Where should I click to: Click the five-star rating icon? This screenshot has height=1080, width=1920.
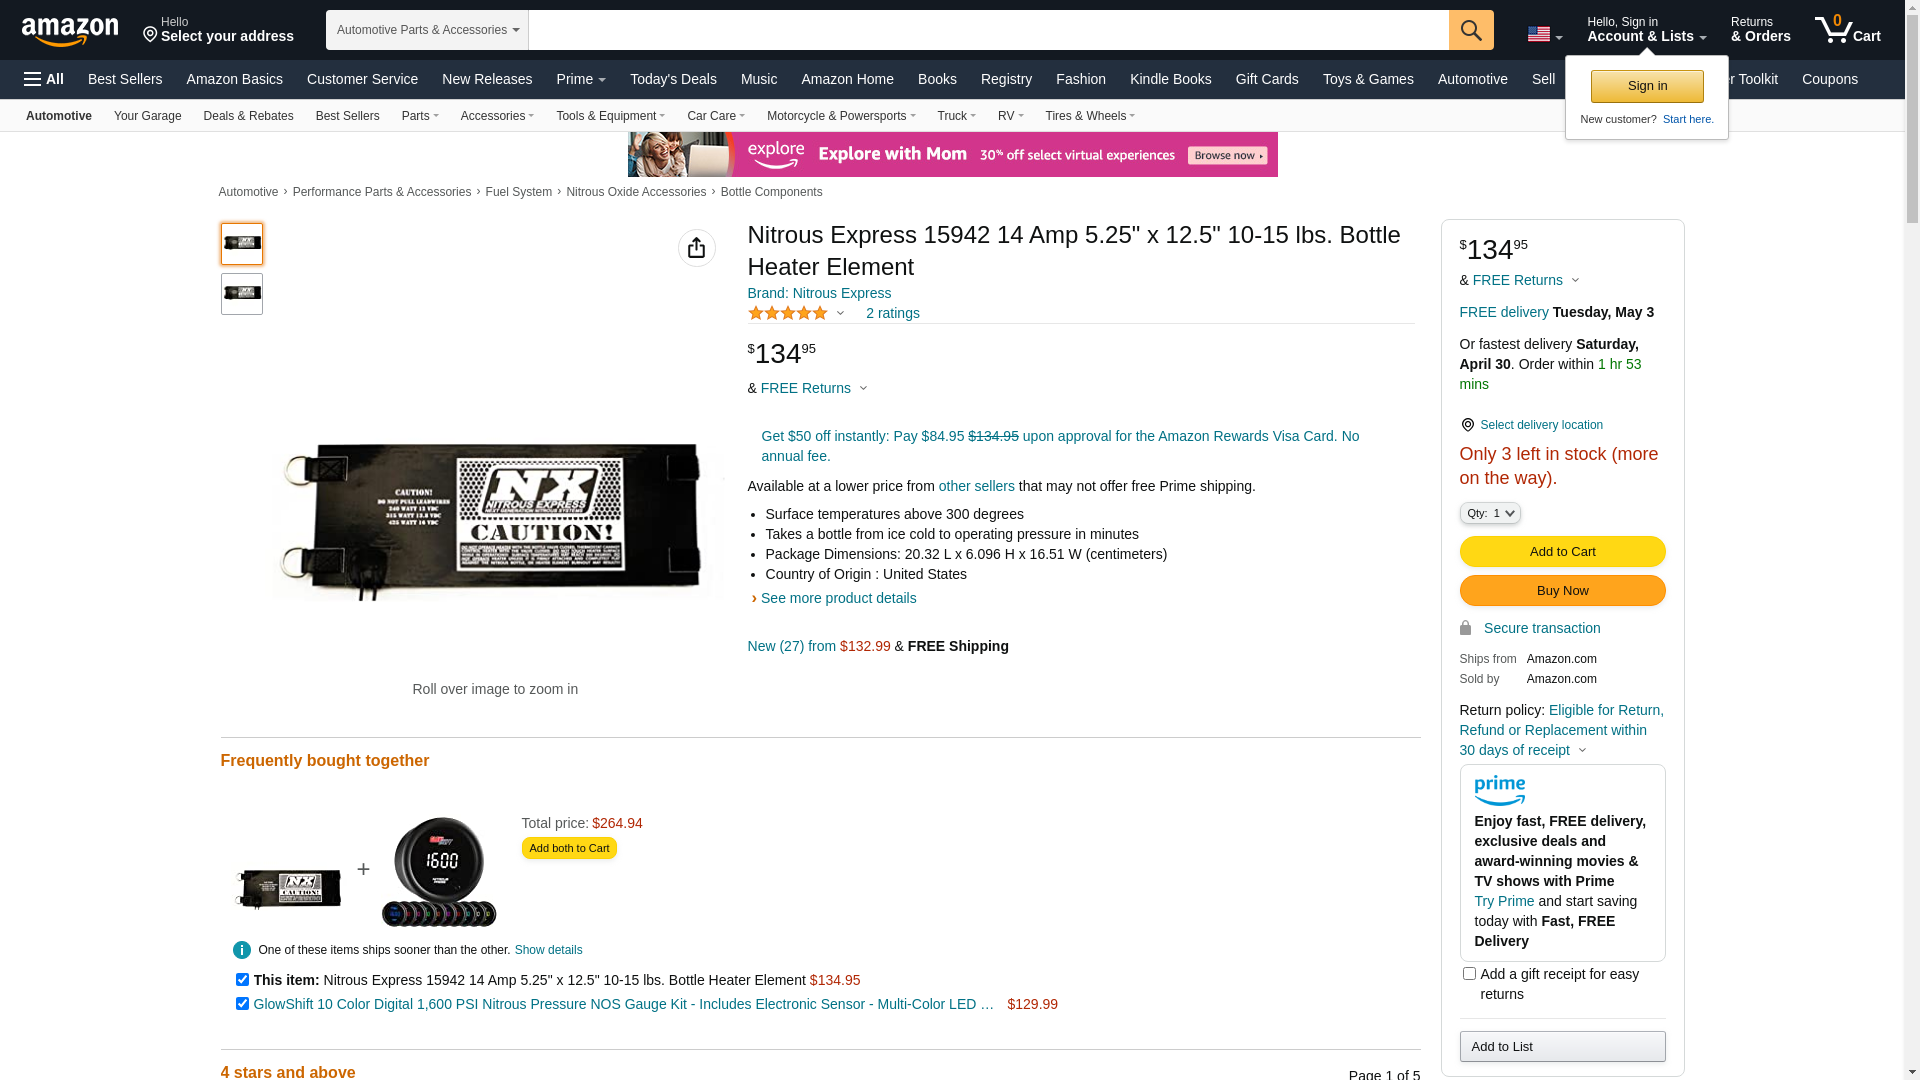pos(788,313)
